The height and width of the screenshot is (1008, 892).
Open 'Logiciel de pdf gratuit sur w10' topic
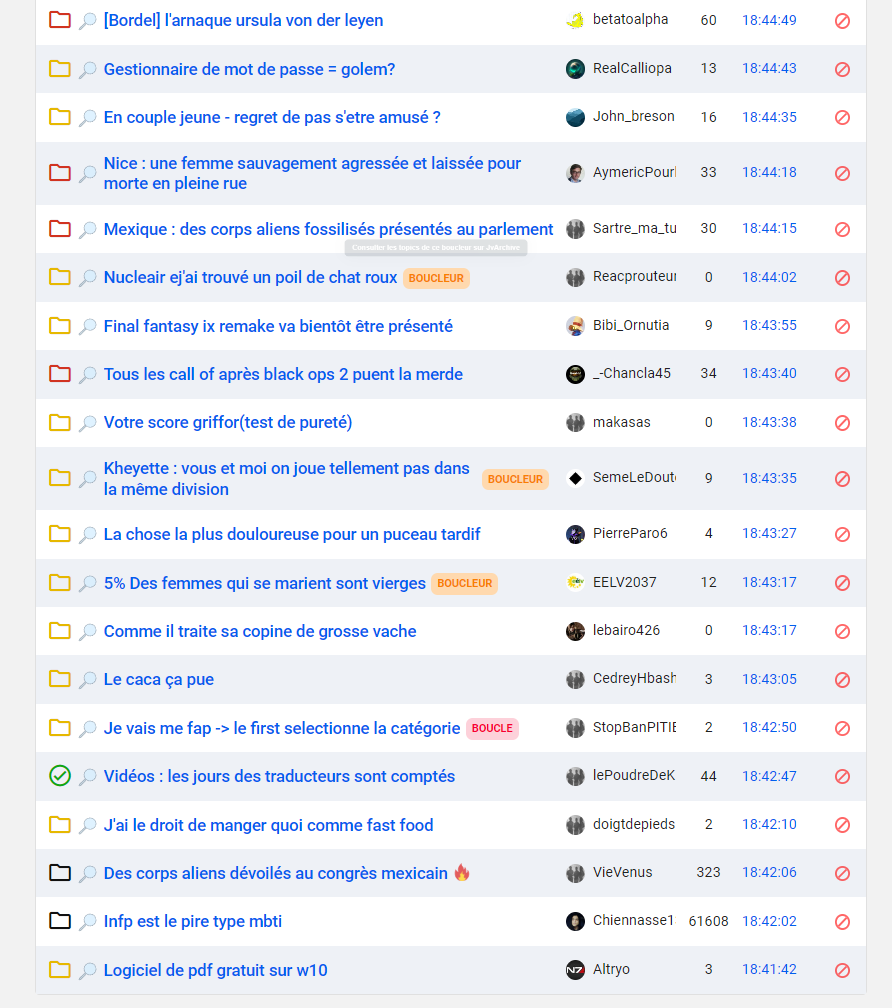[x=216, y=970]
